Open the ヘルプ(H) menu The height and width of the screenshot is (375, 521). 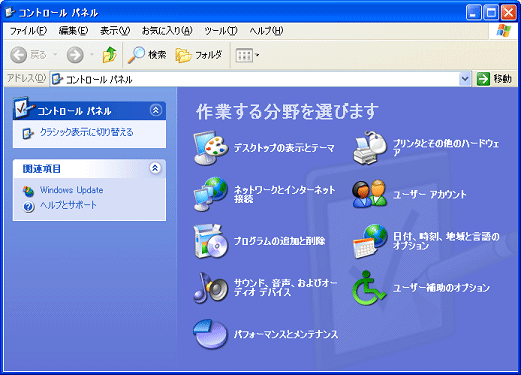pyautogui.click(x=266, y=31)
